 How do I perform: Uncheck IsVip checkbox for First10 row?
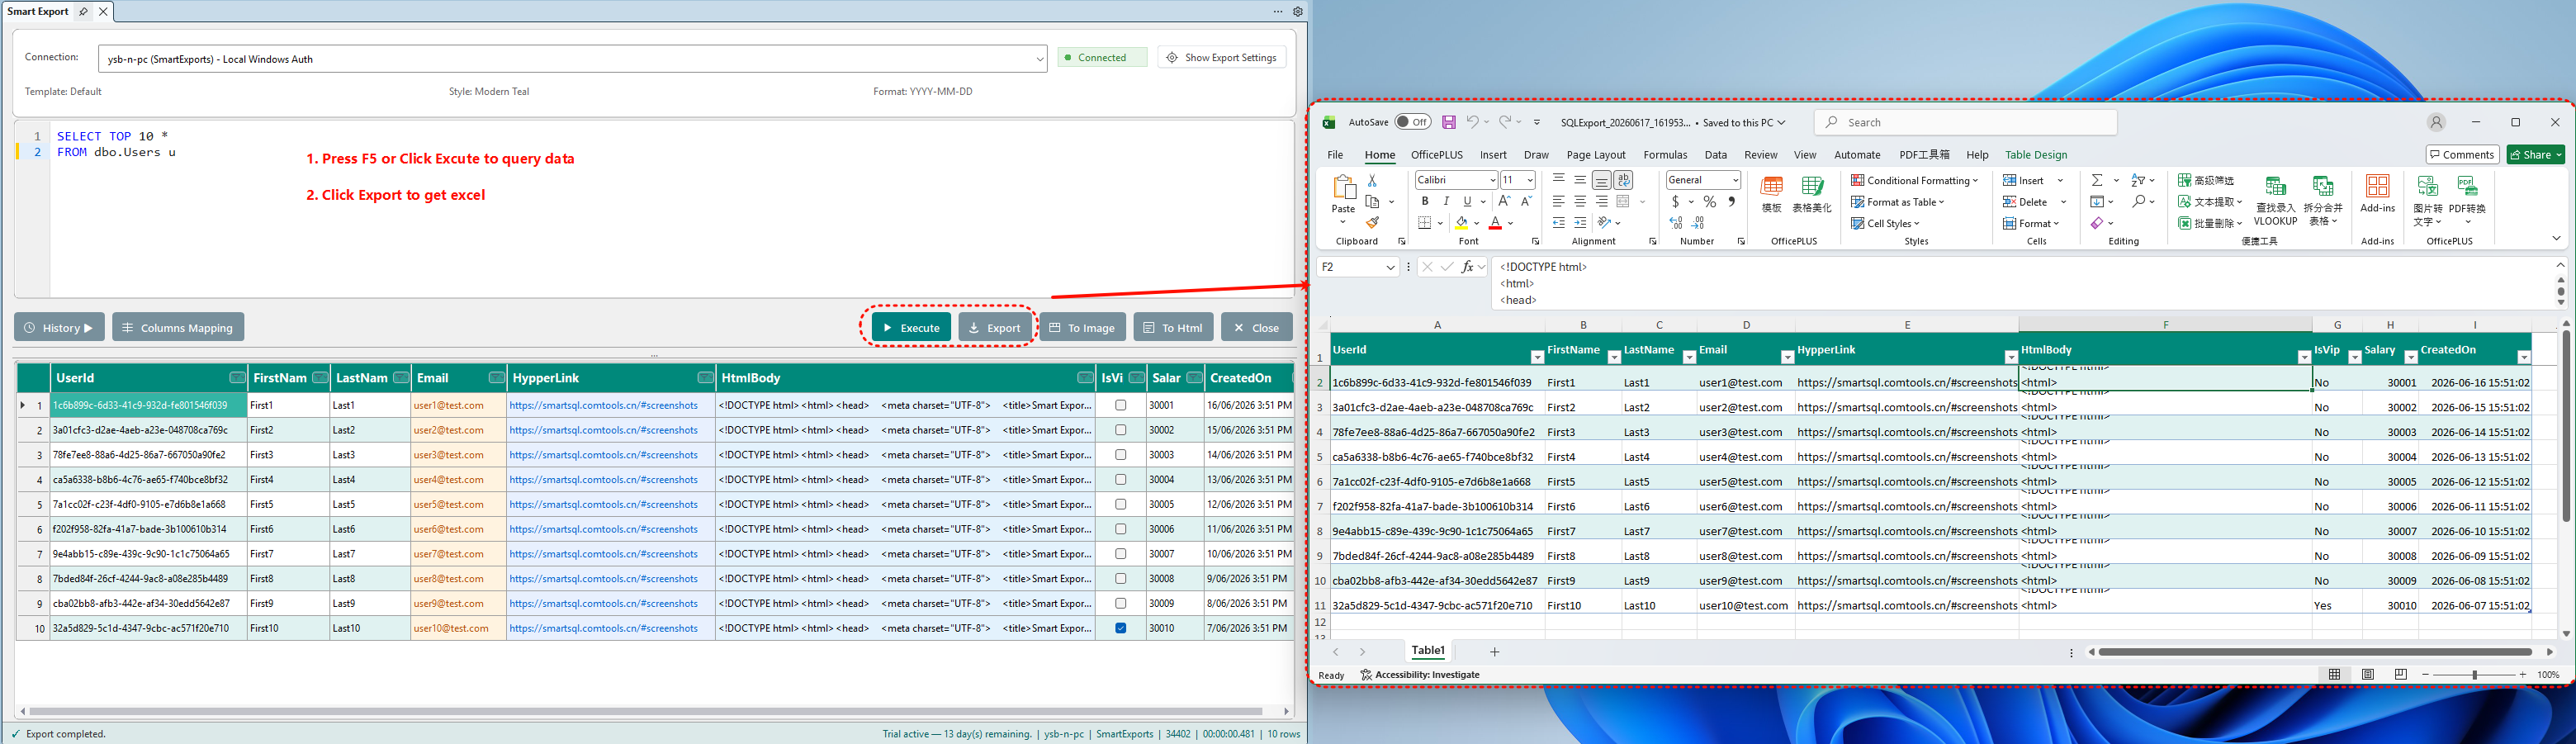pos(1121,628)
